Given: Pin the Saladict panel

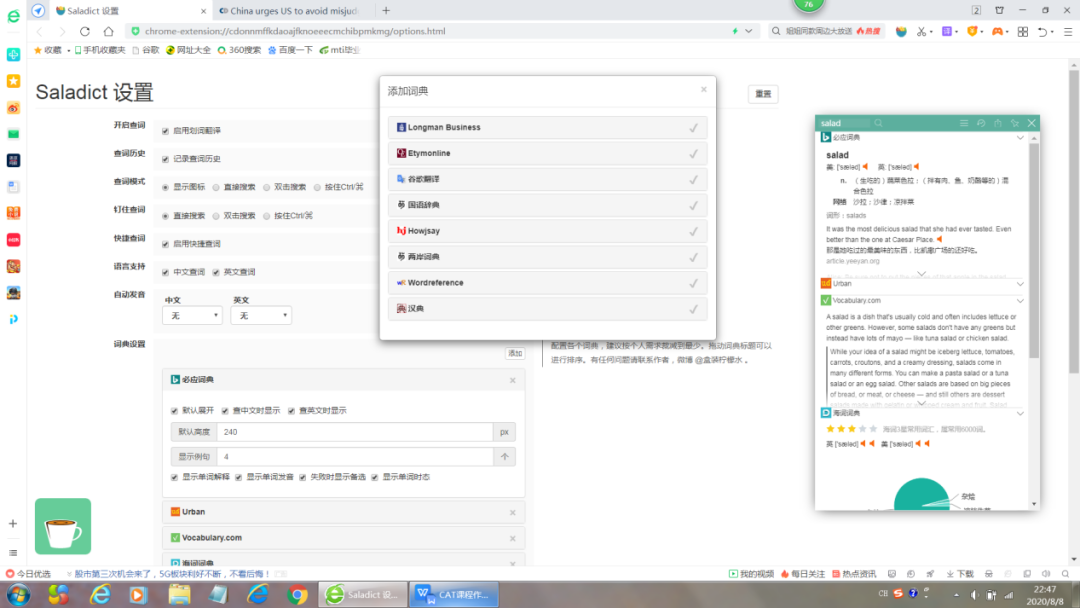Looking at the screenshot, I should tap(1015, 123).
